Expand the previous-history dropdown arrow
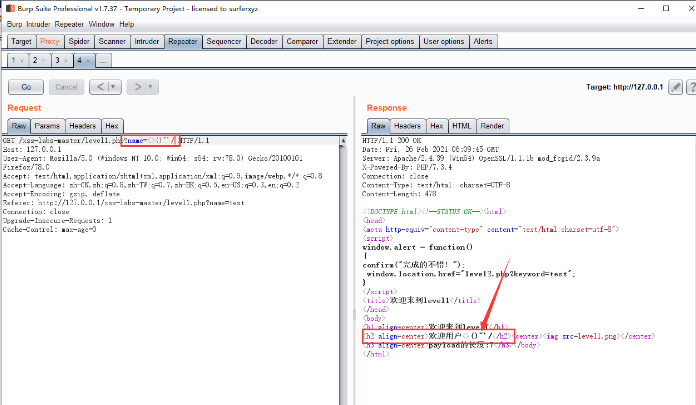This screenshot has height=405, width=696. pos(114,87)
